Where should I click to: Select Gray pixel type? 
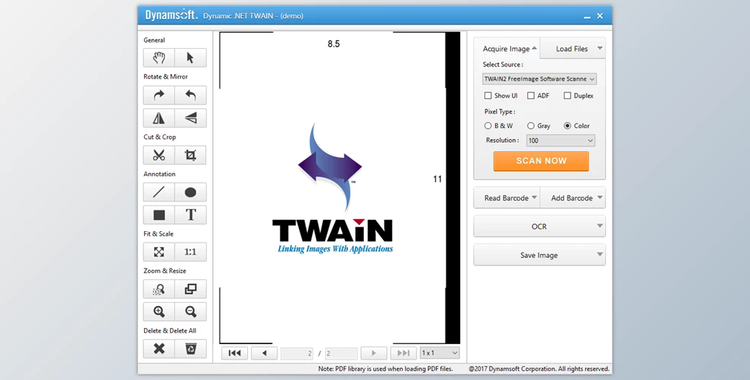[531, 126]
